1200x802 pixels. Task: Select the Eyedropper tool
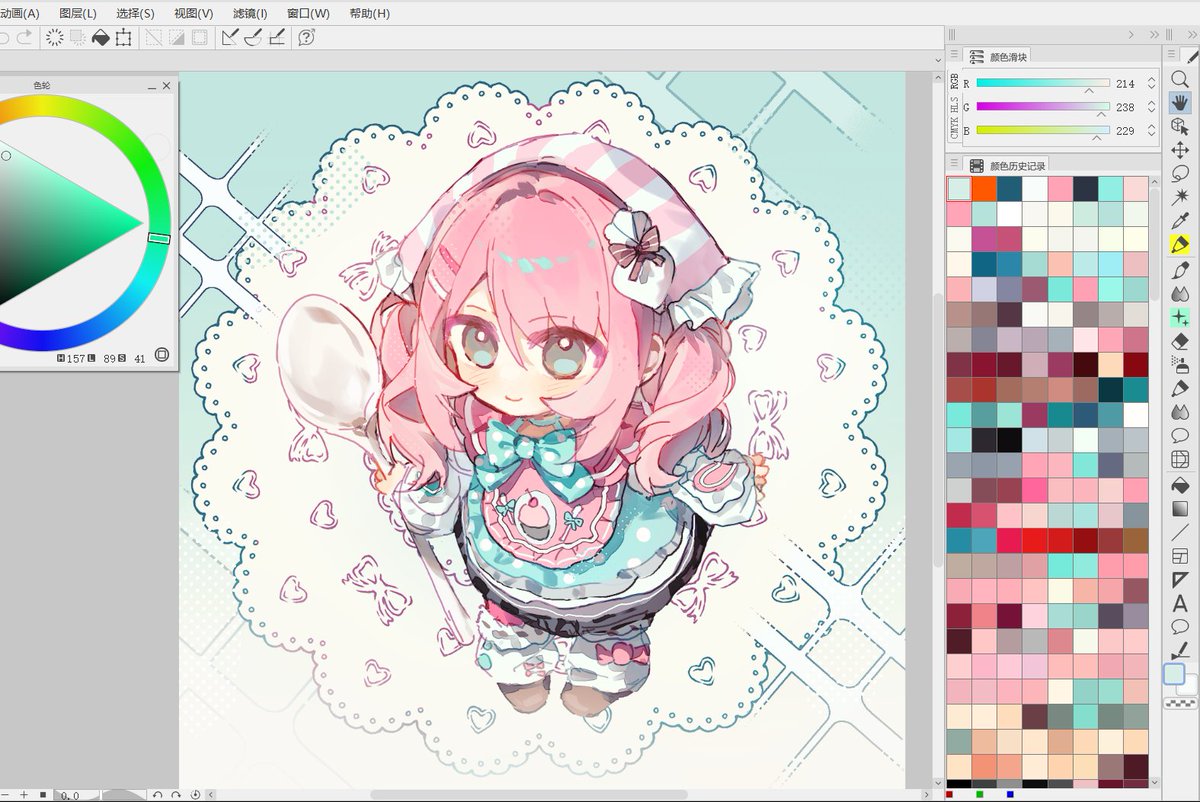(x=1180, y=221)
